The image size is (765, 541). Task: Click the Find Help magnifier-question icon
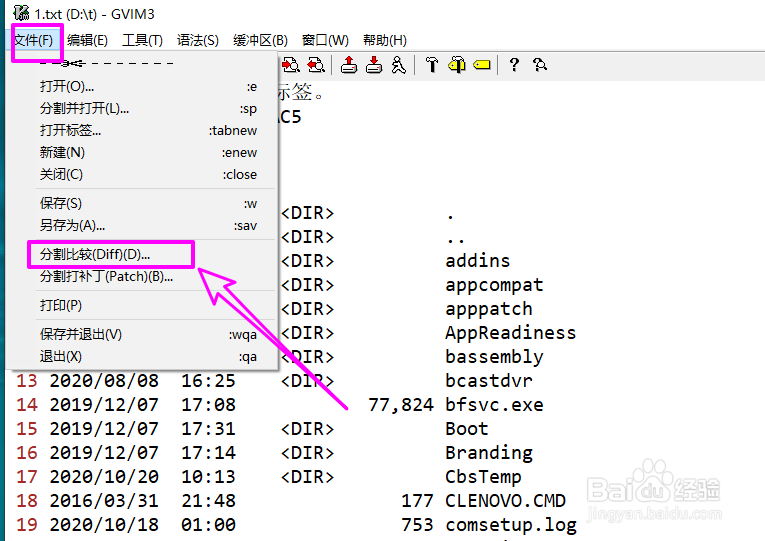tap(539, 64)
